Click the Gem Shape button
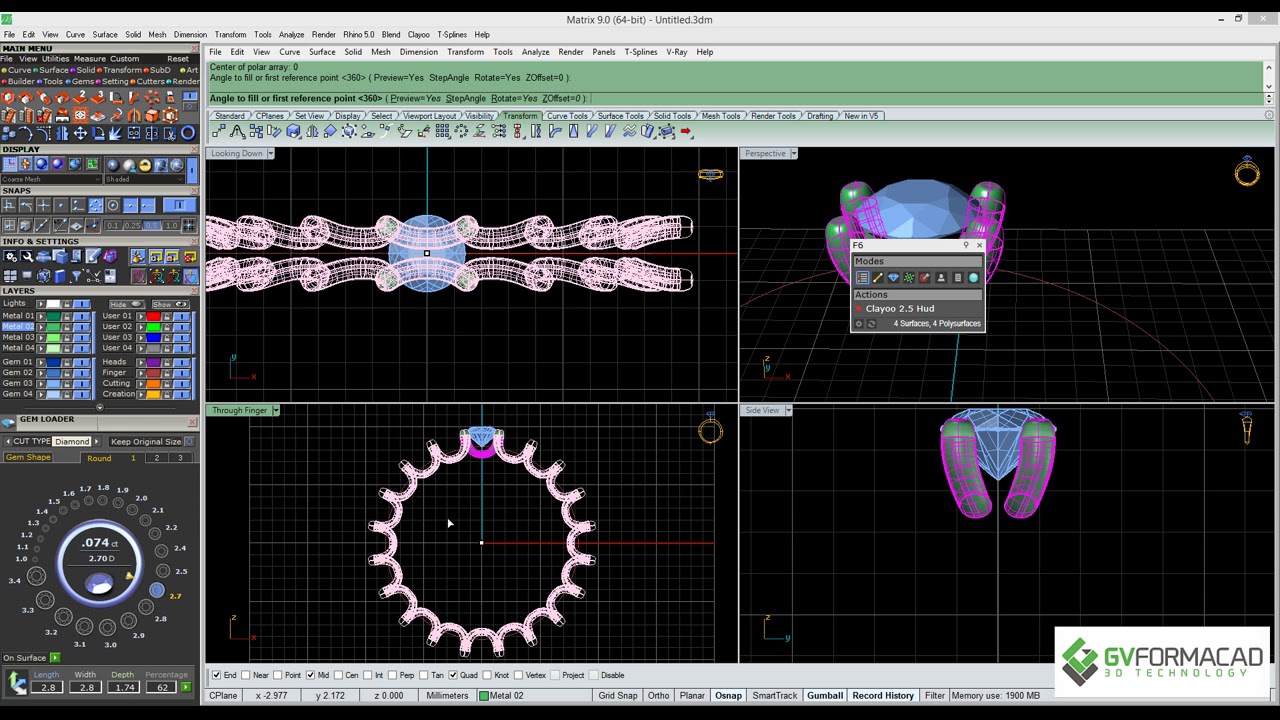The width and height of the screenshot is (1280, 720). [x=28, y=458]
